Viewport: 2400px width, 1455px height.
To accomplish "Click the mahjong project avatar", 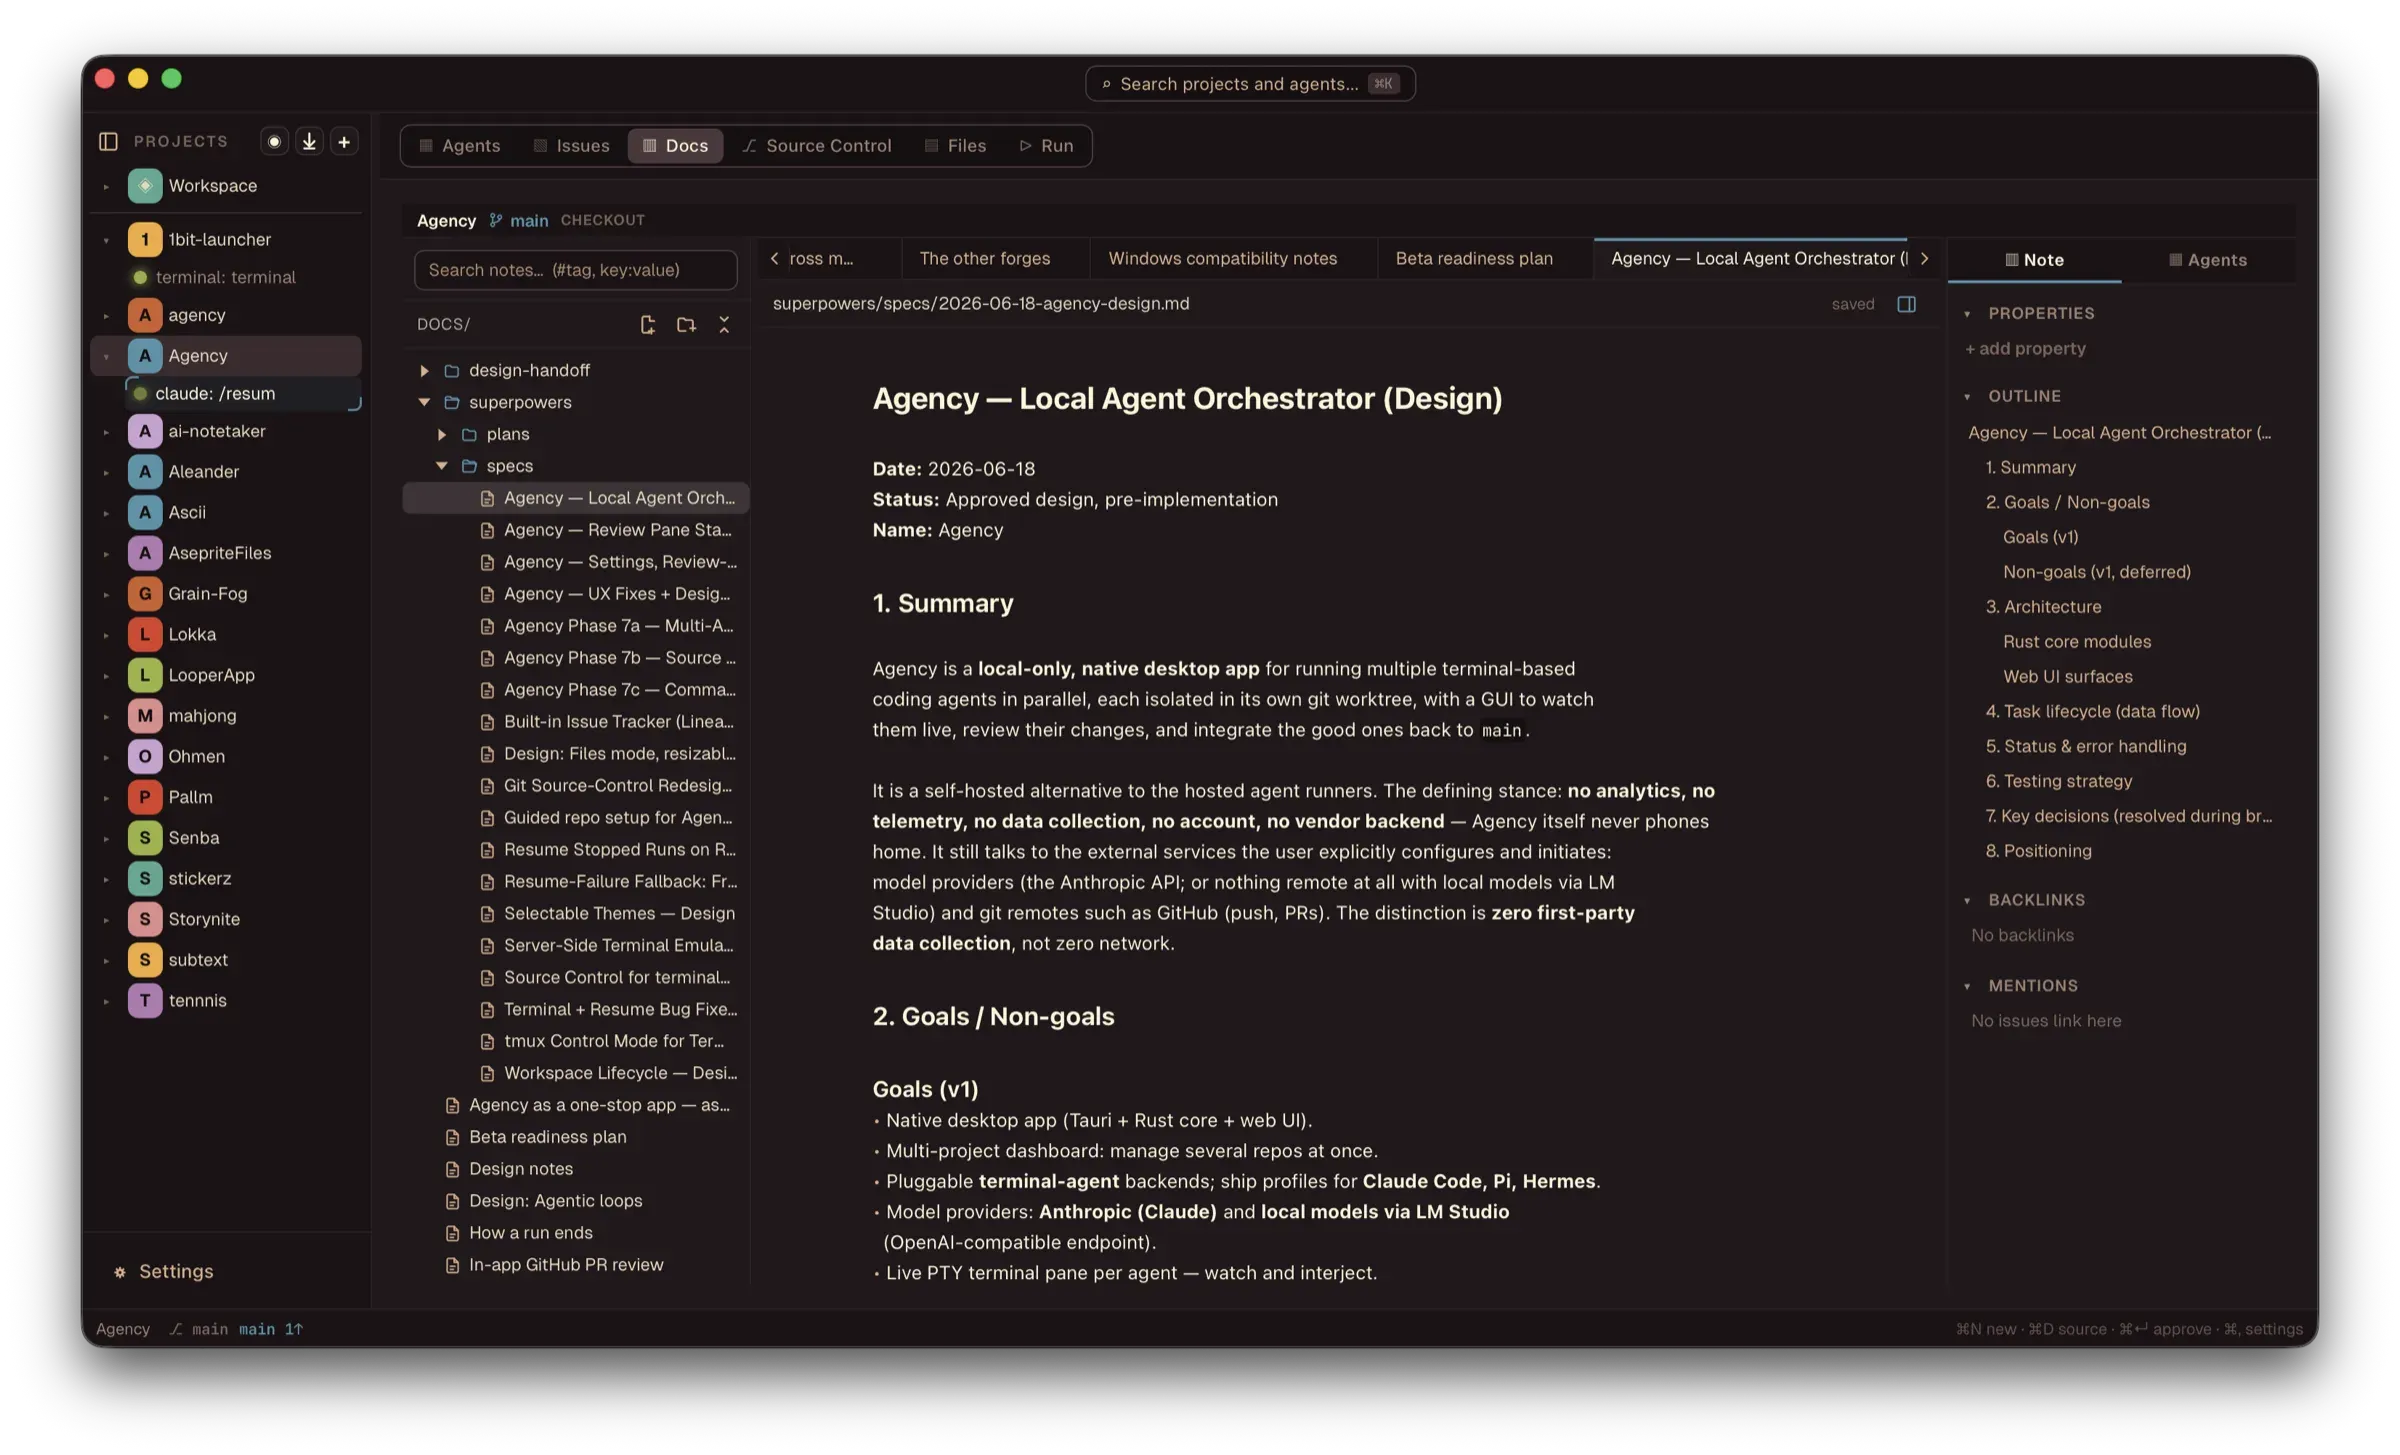I will (x=145, y=715).
